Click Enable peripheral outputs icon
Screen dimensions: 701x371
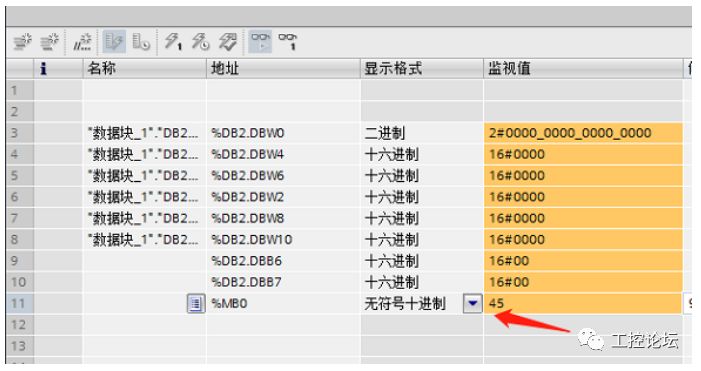(228, 42)
